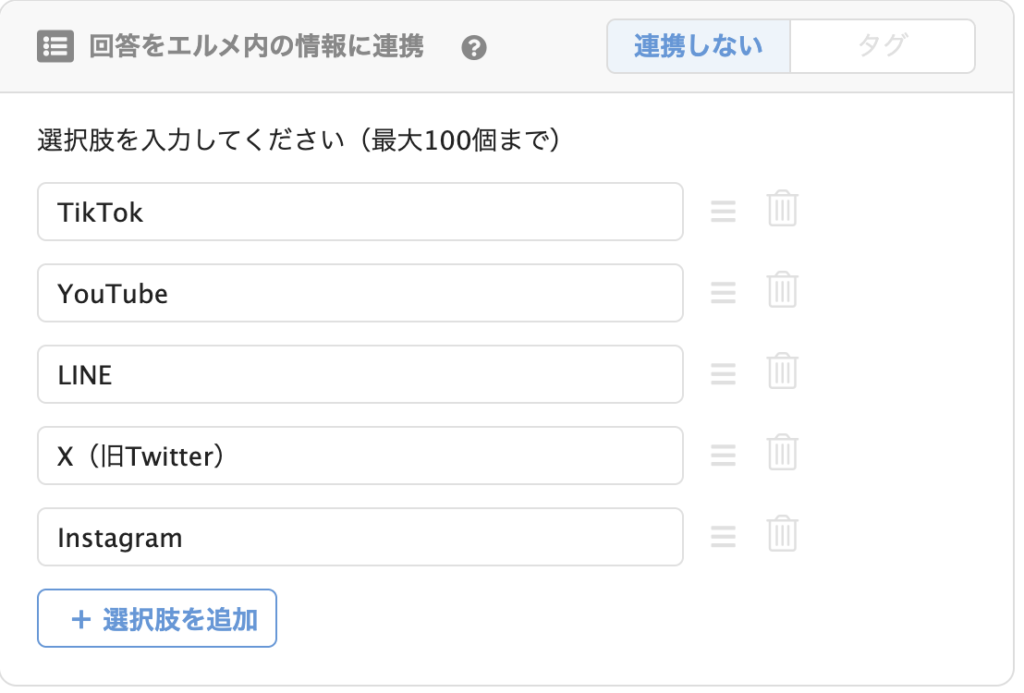Screen dimensions: 1024x693
Task: Click the help question mark icon
Action: click(x=473, y=48)
